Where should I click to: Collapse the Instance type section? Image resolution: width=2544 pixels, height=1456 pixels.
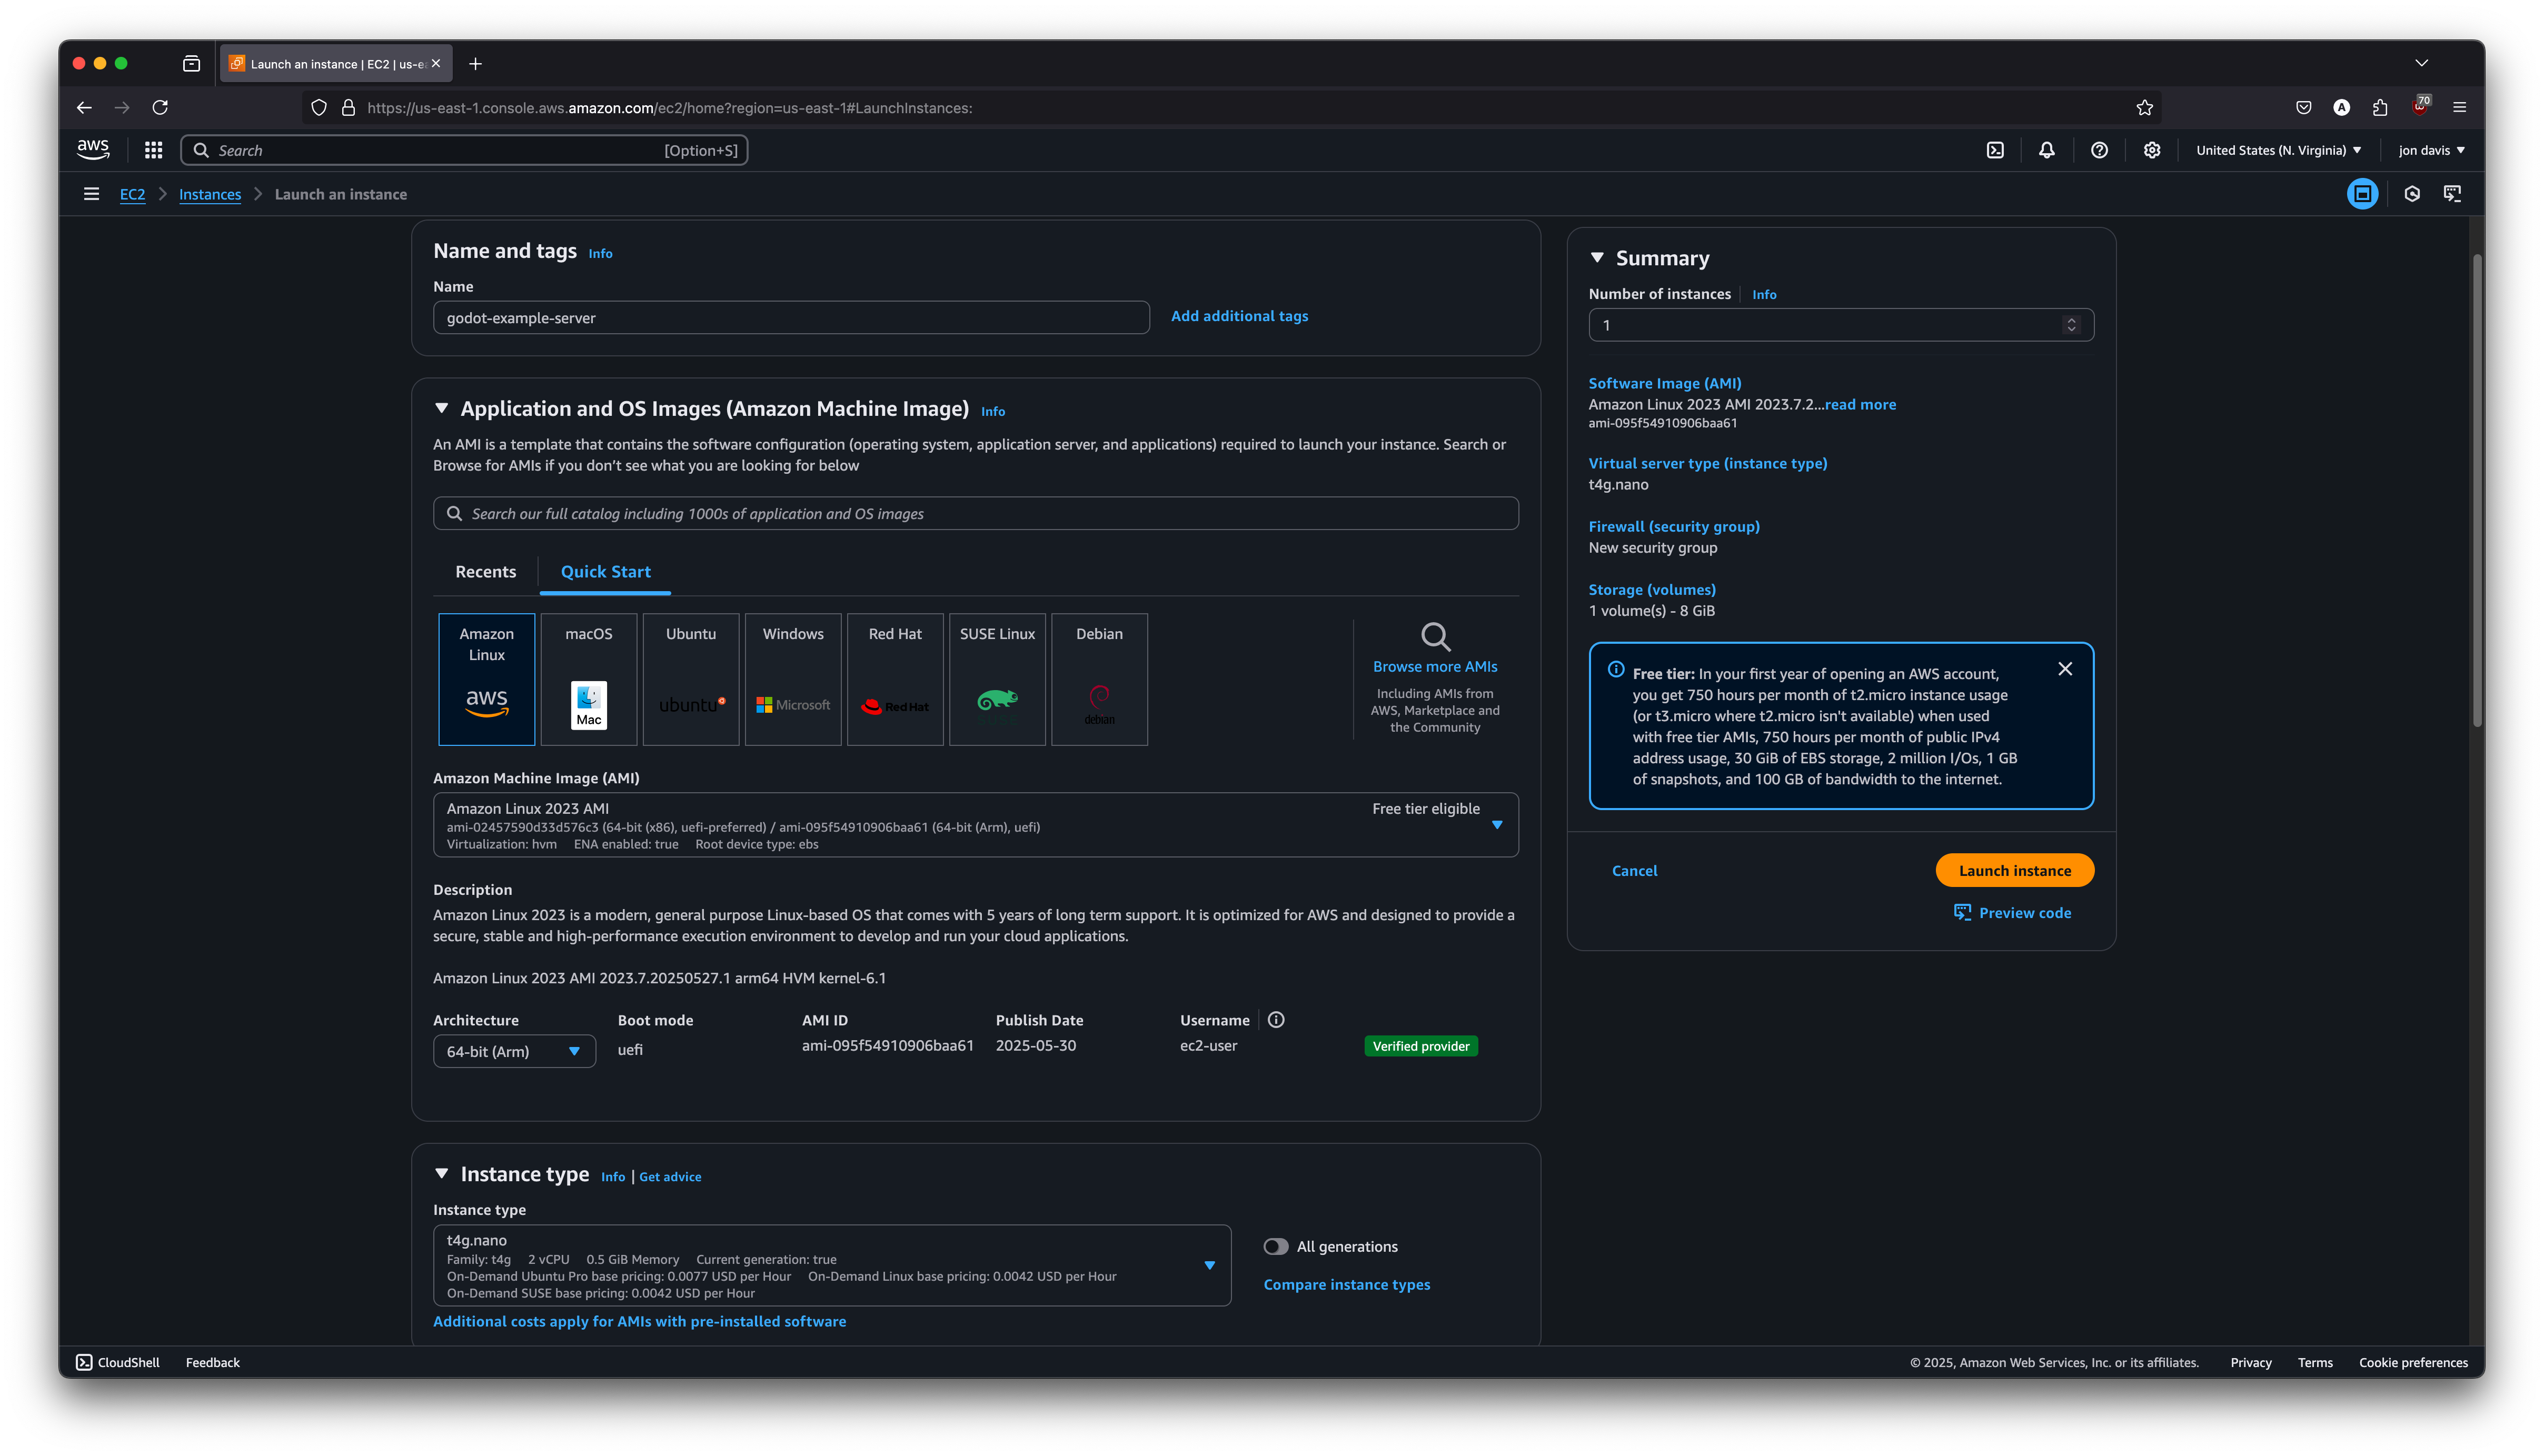(x=441, y=1173)
